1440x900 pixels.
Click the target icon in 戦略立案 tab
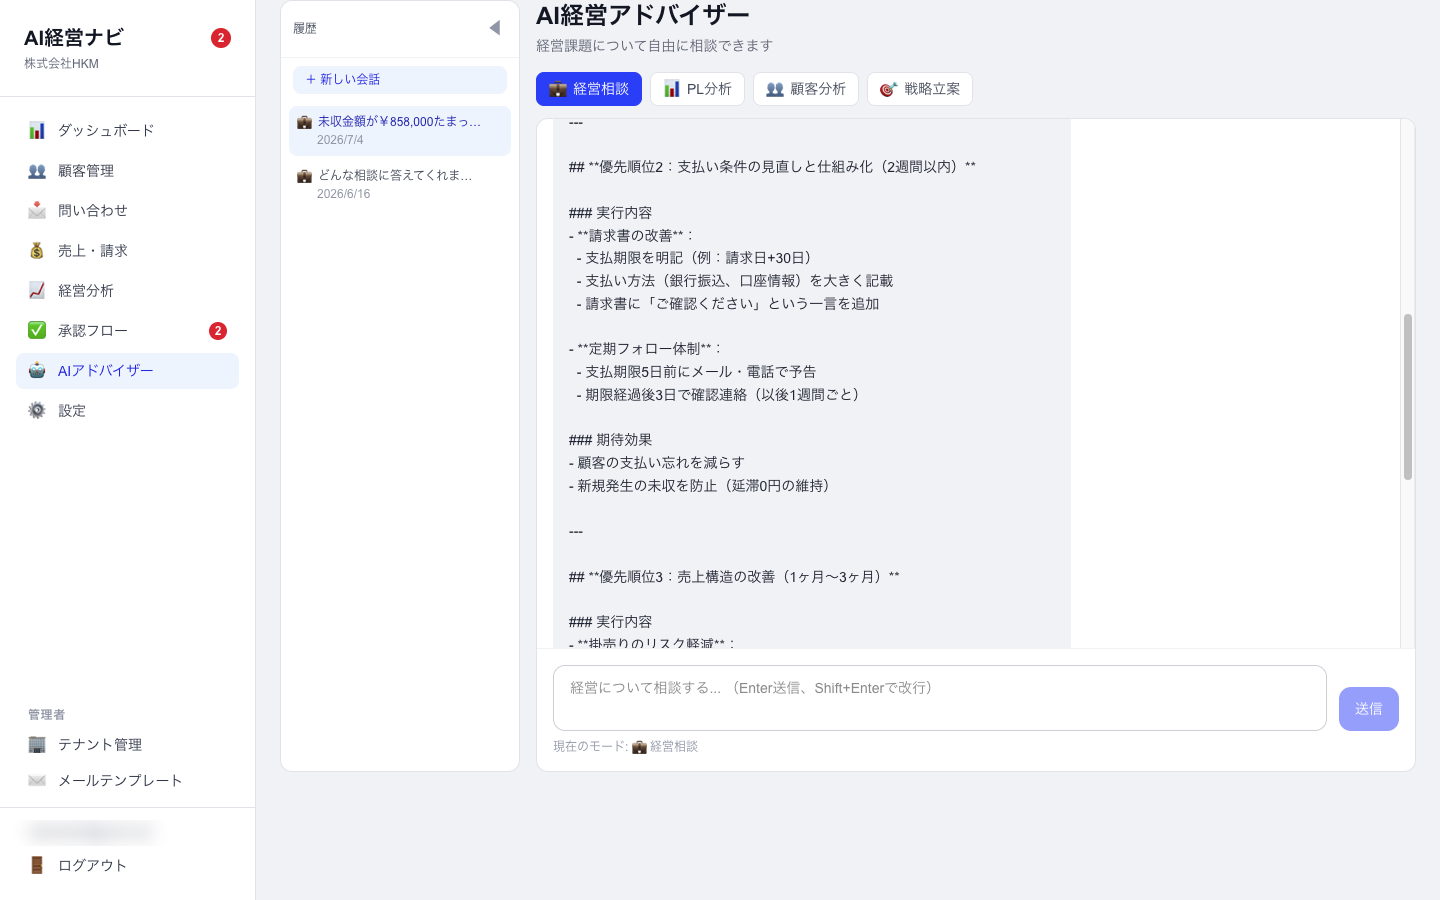pyautogui.click(x=889, y=89)
